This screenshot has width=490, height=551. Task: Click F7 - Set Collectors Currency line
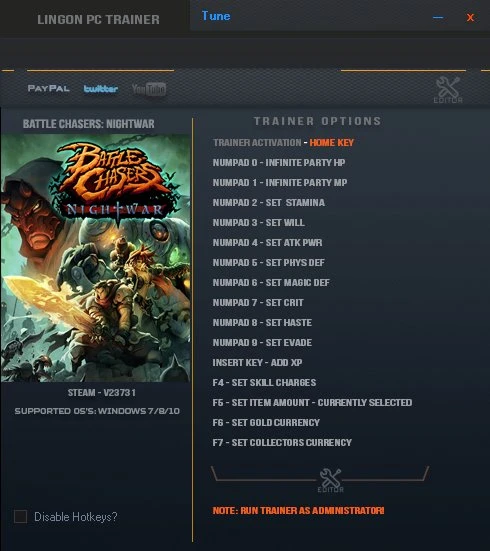282,443
